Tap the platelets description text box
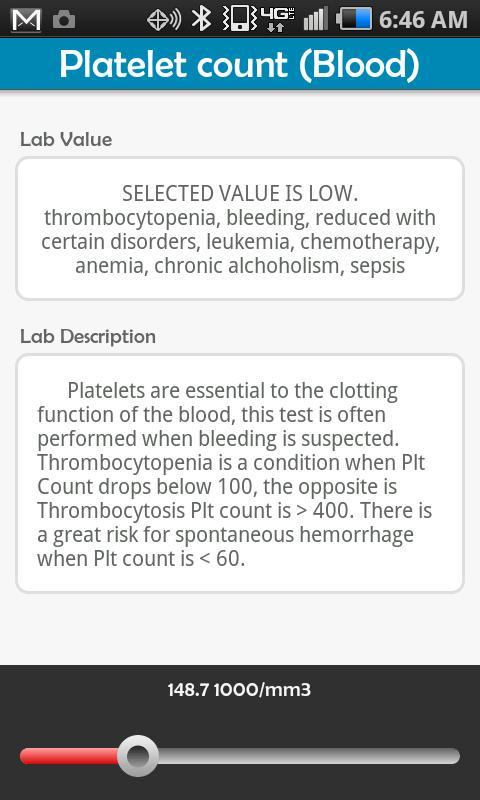The height and width of the screenshot is (800, 480). pos(240,473)
